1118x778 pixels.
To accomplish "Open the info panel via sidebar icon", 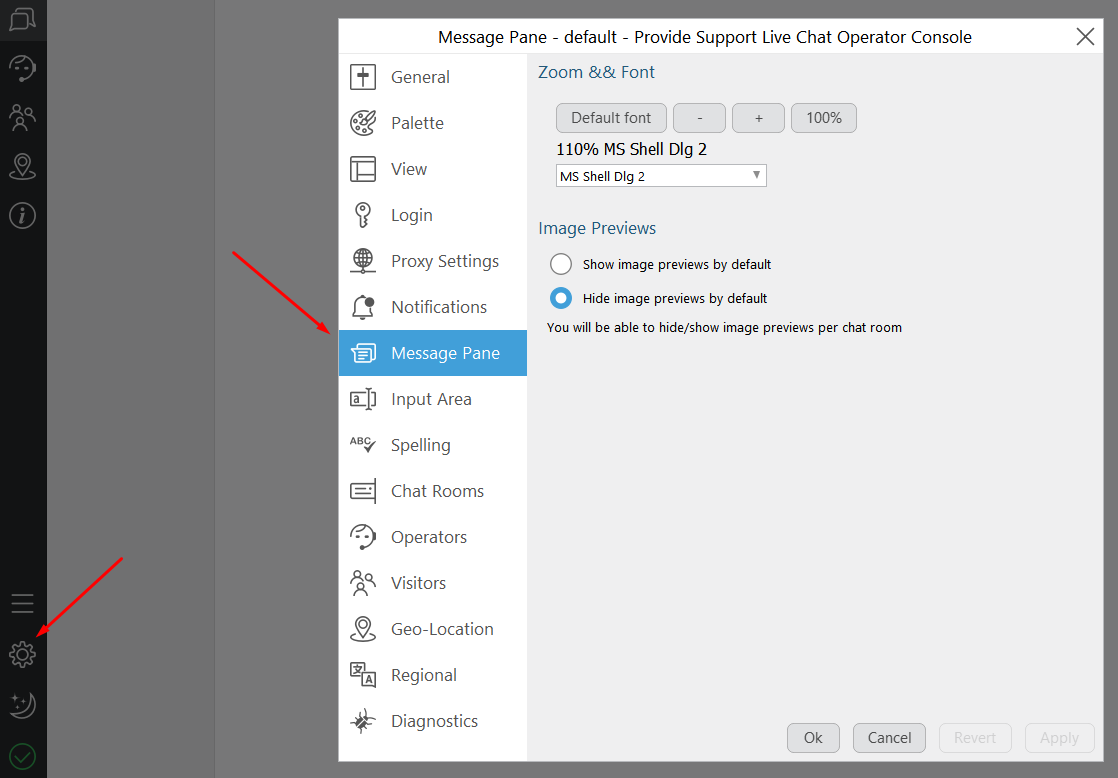I will pyautogui.click(x=22, y=215).
